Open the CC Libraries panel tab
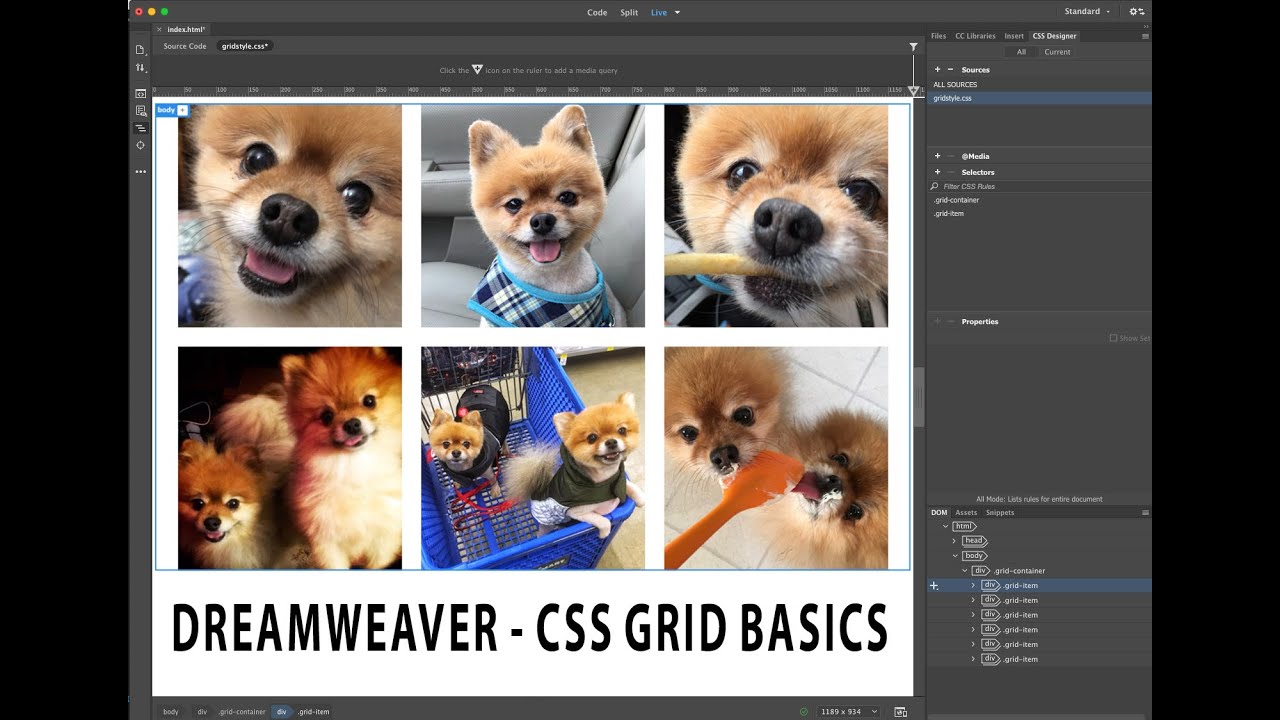This screenshot has height=720, width=1280. point(975,36)
